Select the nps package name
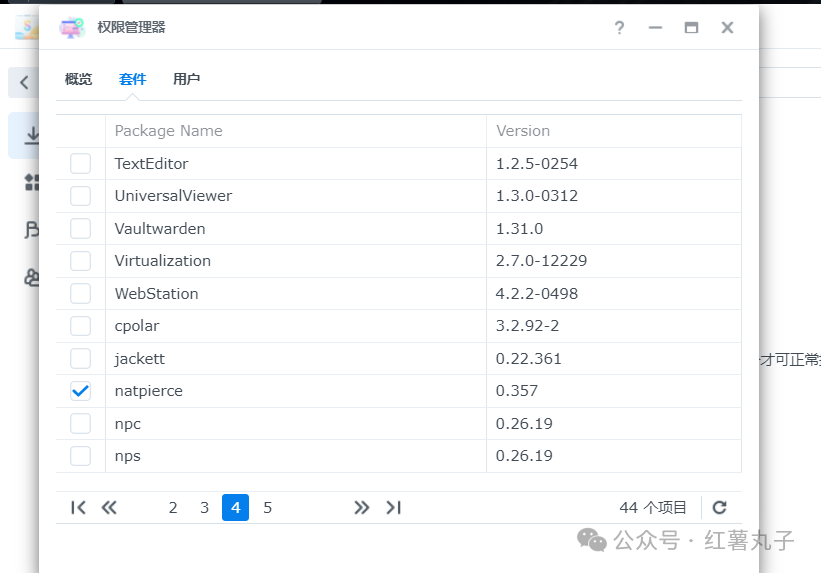821x573 pixels. pyautogui.click(x=128, y=456)
